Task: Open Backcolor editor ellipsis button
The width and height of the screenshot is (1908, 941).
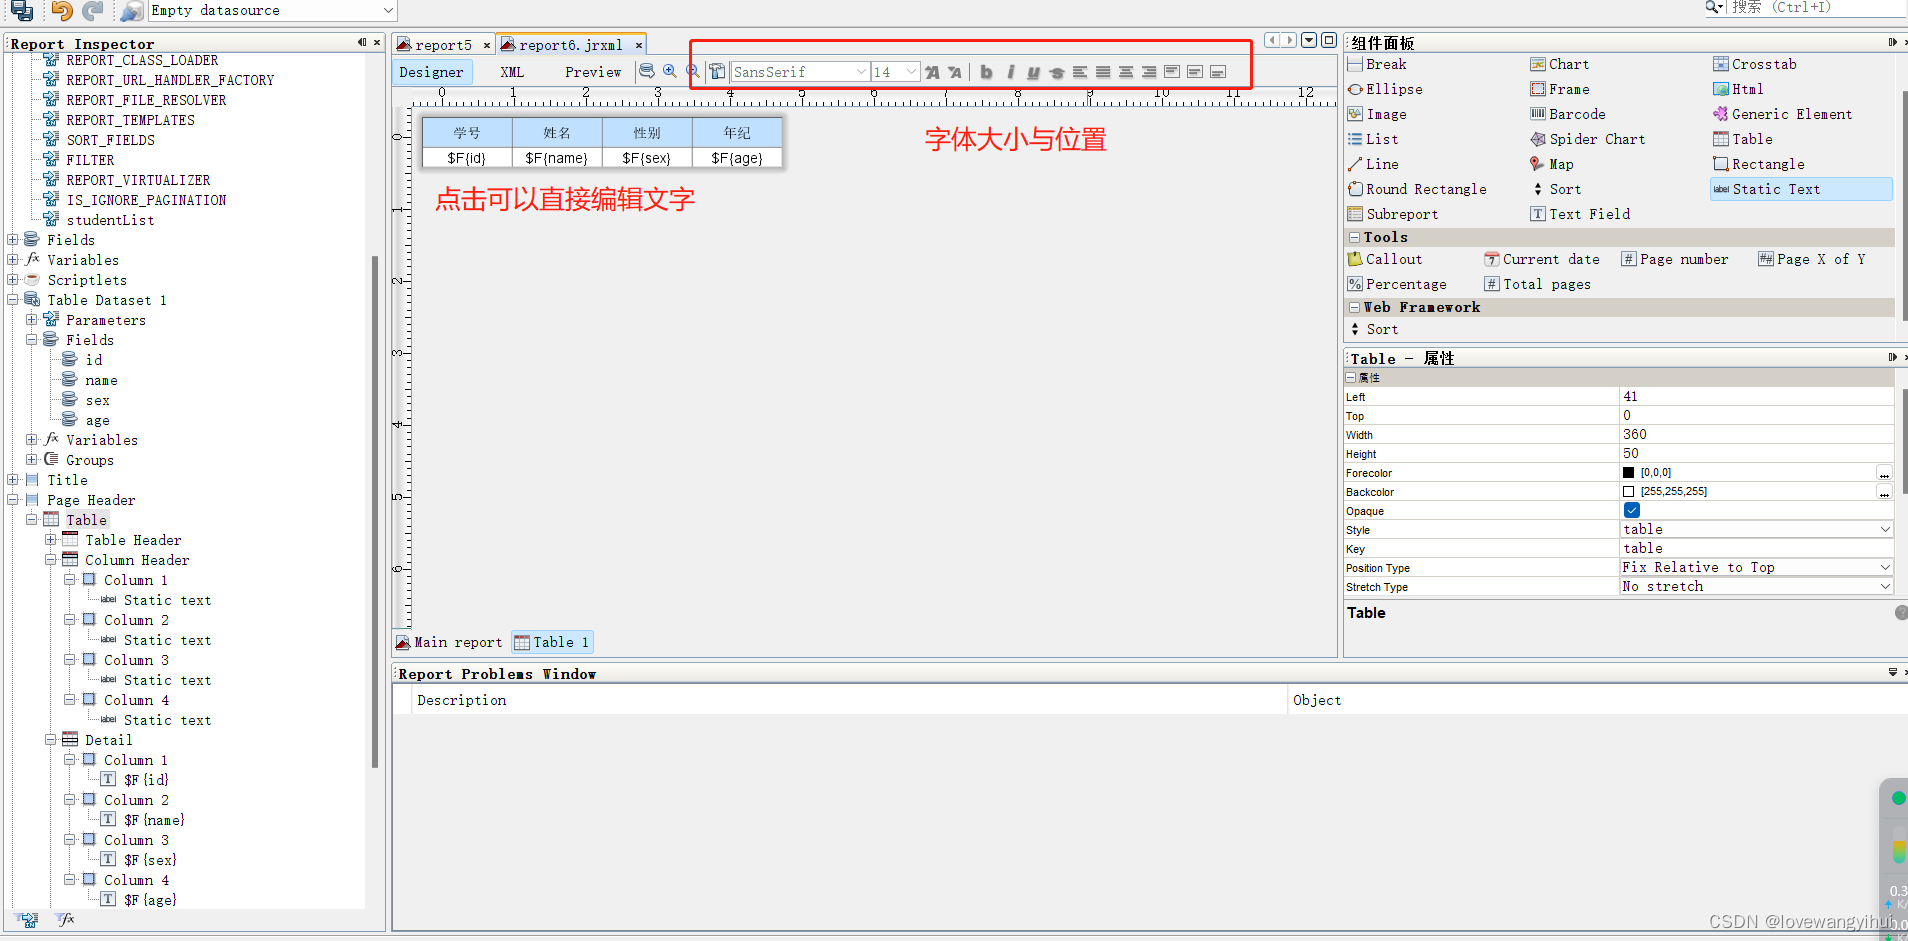Action: (1884, 492)
